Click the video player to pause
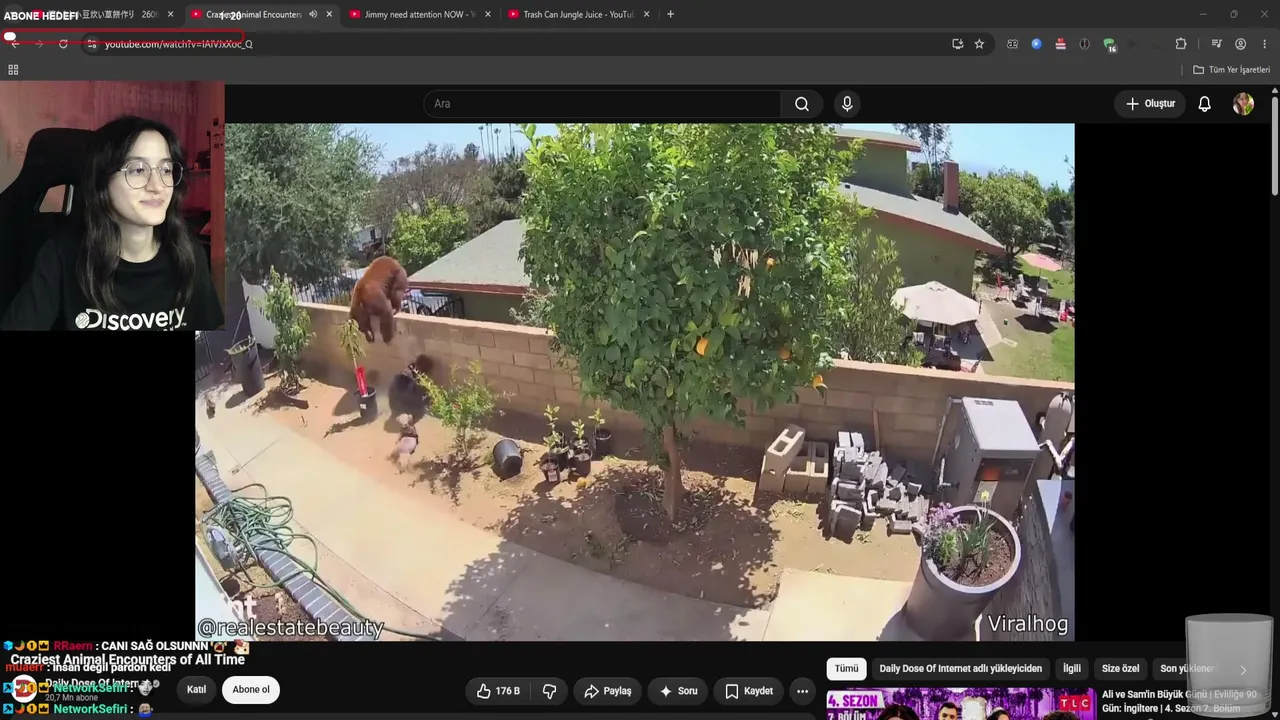1280x720 pixels. click(x=635, y=382)
